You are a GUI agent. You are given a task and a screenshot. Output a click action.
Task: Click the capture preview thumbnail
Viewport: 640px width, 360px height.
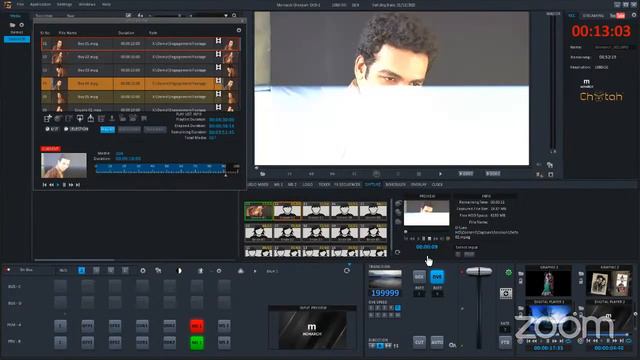point(427,213)
